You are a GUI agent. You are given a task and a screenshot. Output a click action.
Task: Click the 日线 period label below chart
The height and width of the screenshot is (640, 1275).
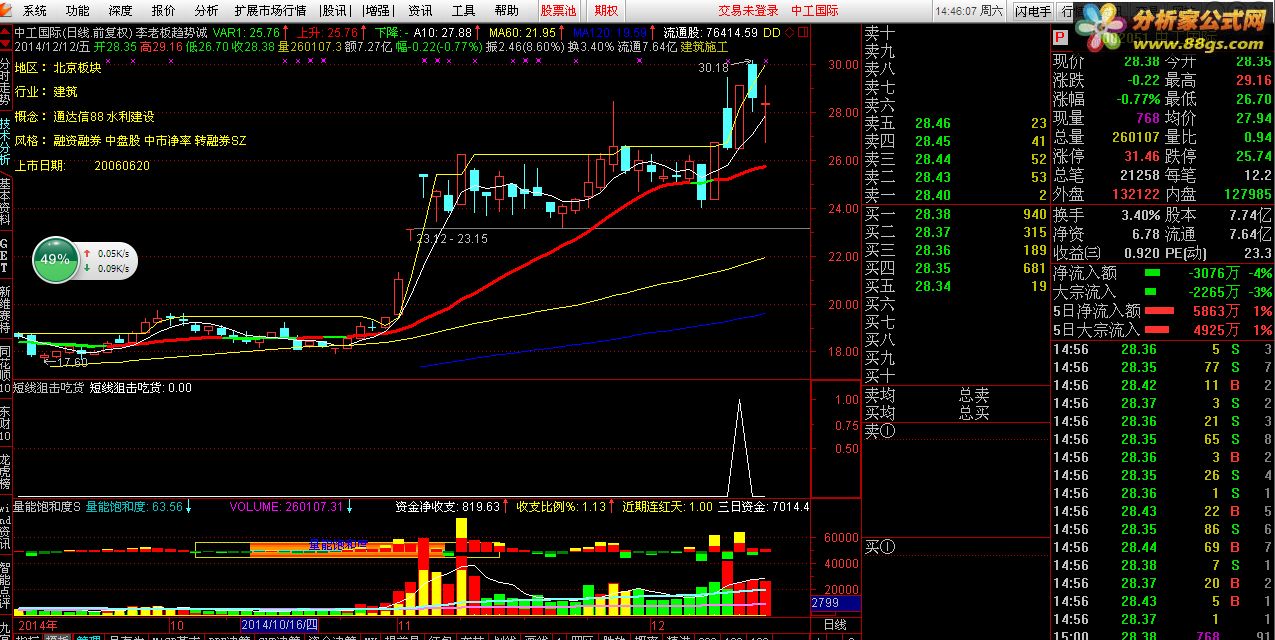pos(834,625)
